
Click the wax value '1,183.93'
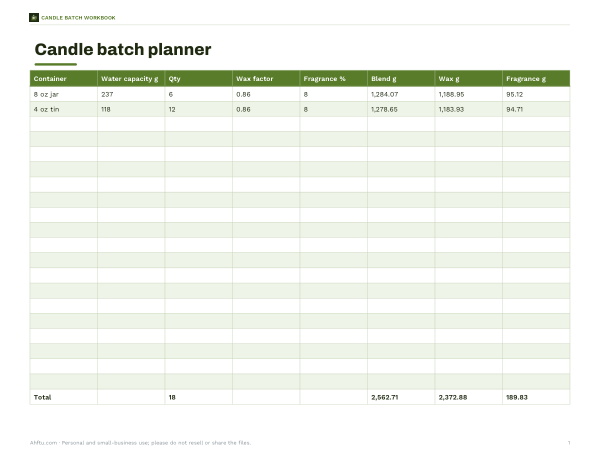pos(452,109)
